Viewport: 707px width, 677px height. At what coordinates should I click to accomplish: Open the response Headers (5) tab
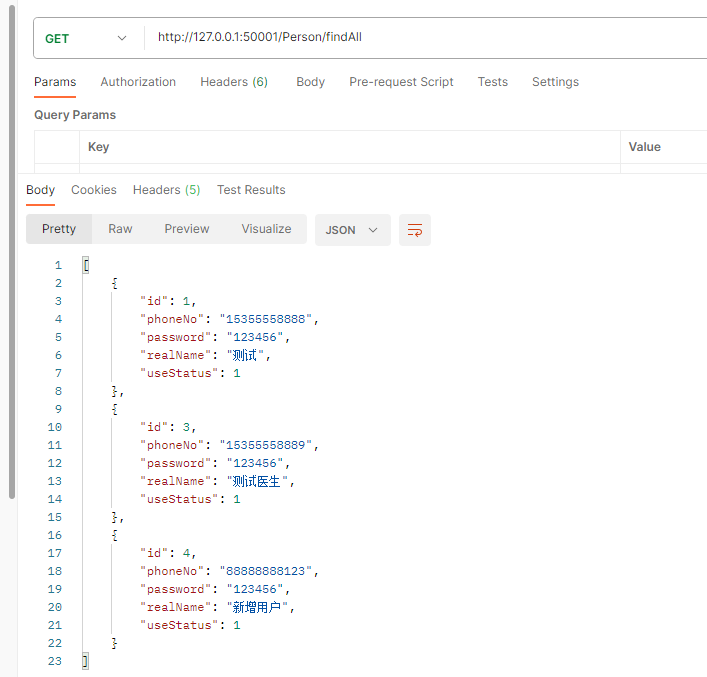tap(166, 190)
